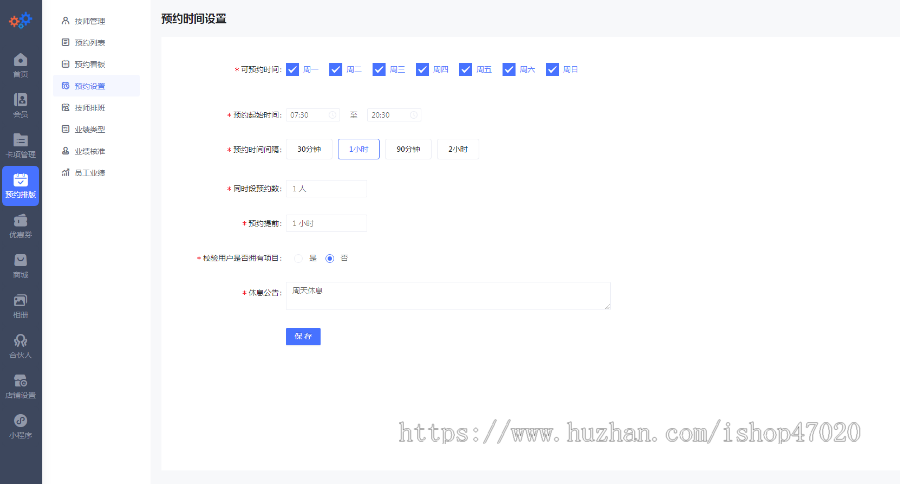The width and height of the screenshot is (900, 484).
Task: Uncheck the 周六 Saturday checkbox
Action: [x=509, y=69]
